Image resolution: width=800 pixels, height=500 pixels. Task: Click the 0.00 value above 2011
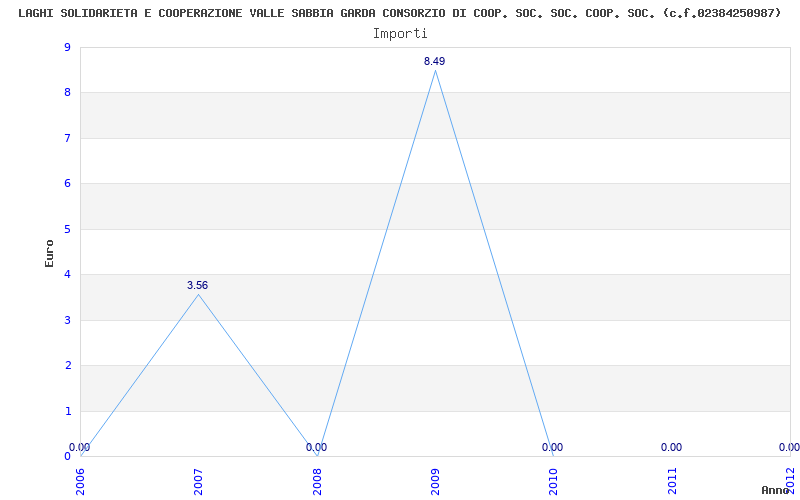click(671, 447)
